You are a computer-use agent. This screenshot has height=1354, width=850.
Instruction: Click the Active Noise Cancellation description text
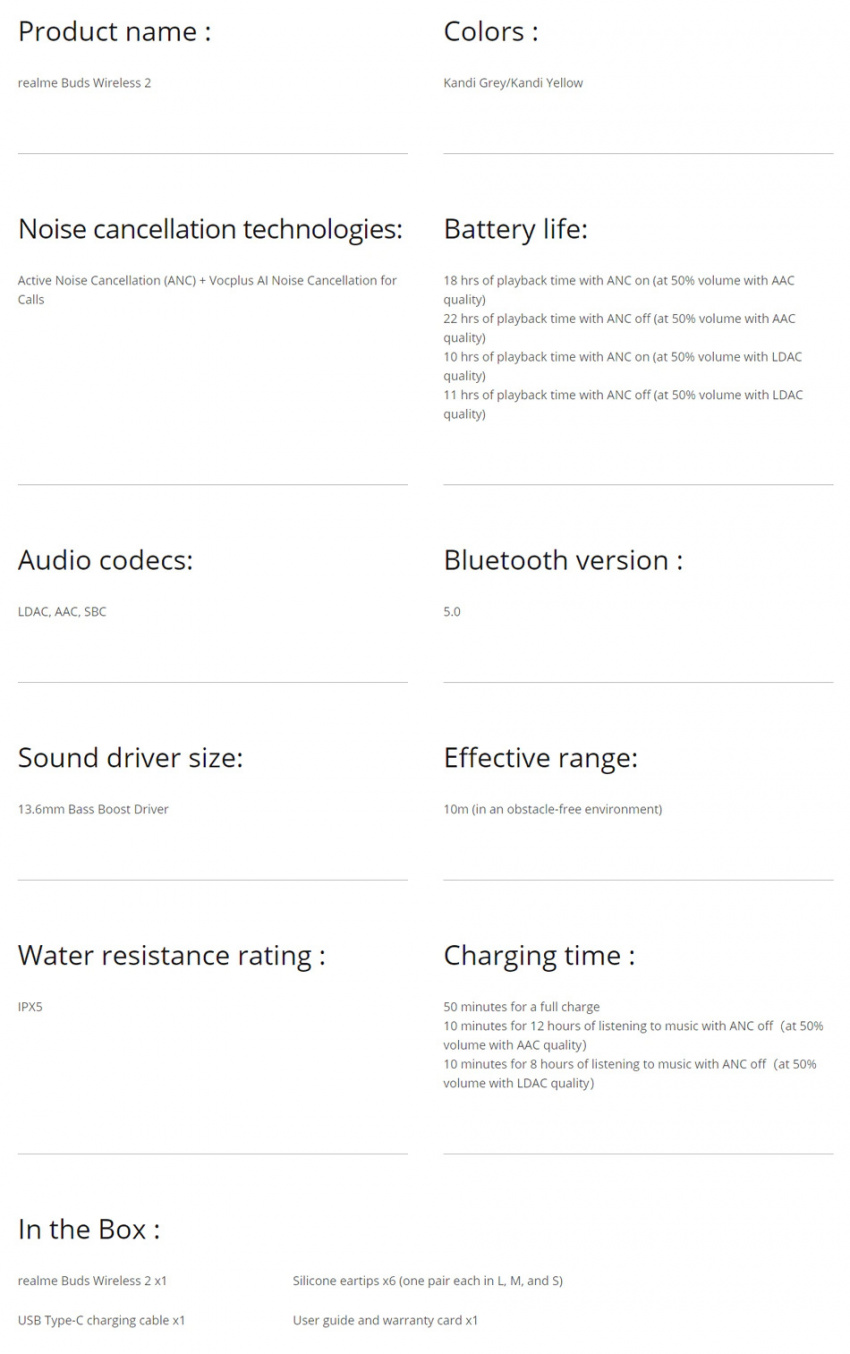[207, 290]
